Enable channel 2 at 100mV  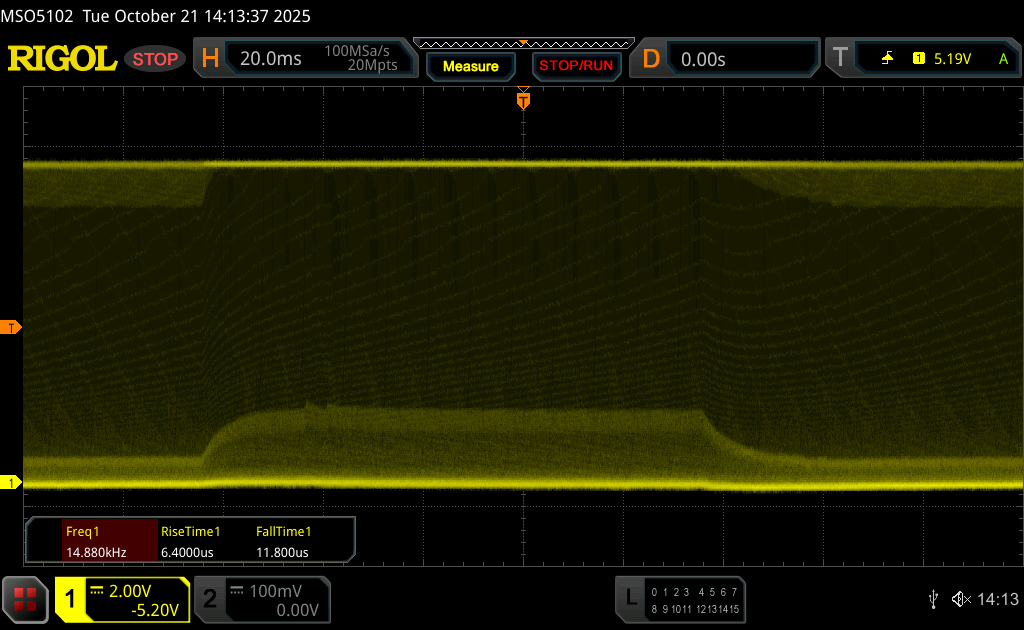262,600
